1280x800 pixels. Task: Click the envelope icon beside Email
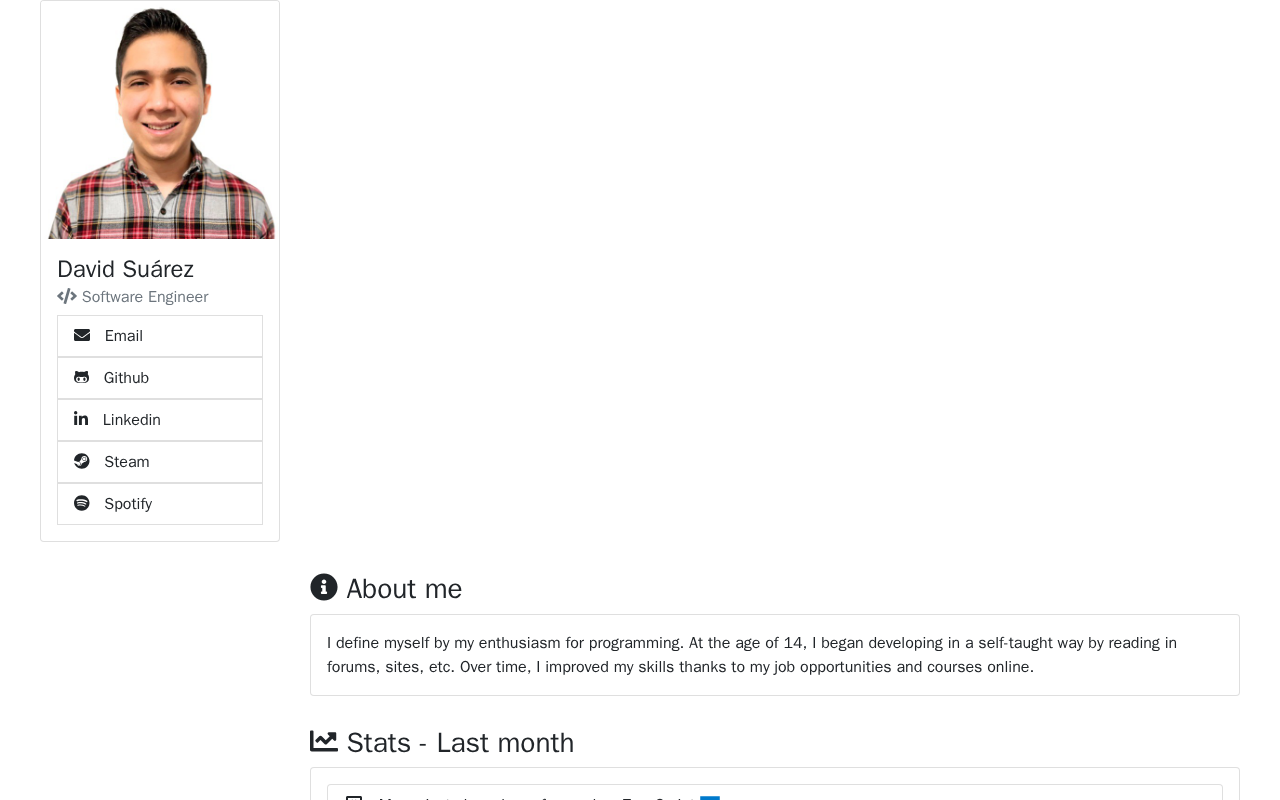[x=82, y=336]
